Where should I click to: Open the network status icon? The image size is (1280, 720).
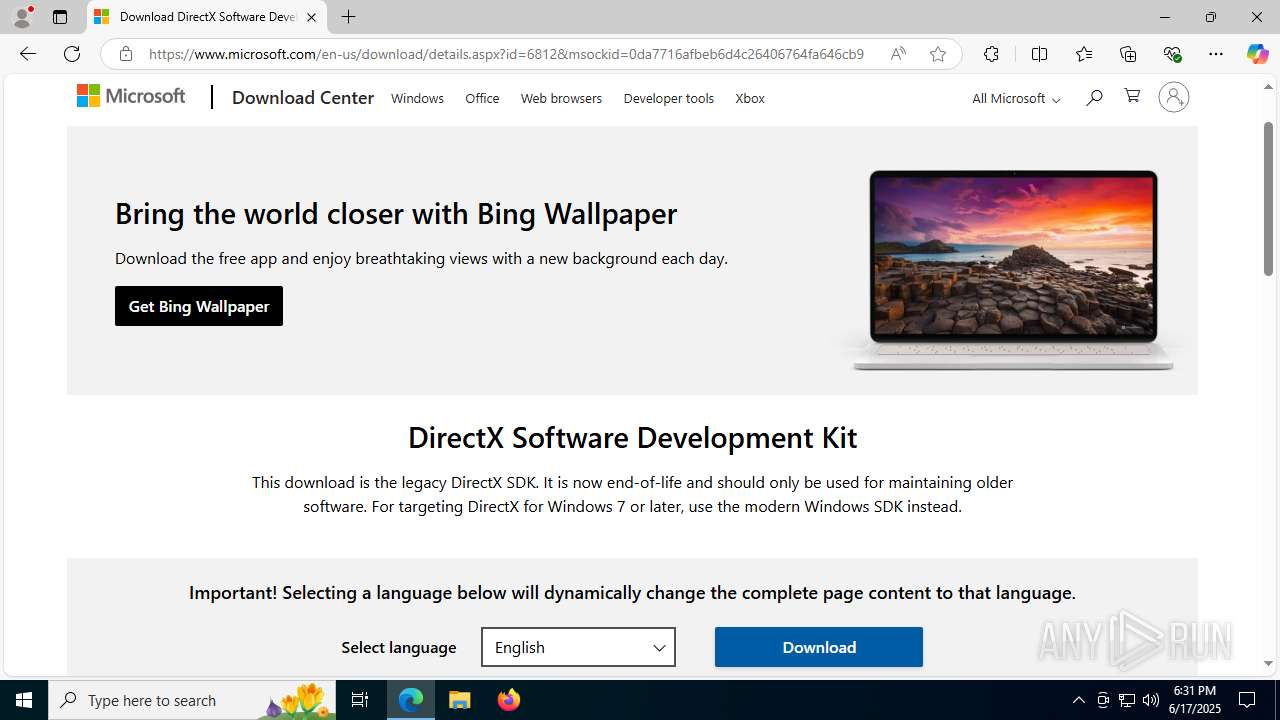point(1127,700)
